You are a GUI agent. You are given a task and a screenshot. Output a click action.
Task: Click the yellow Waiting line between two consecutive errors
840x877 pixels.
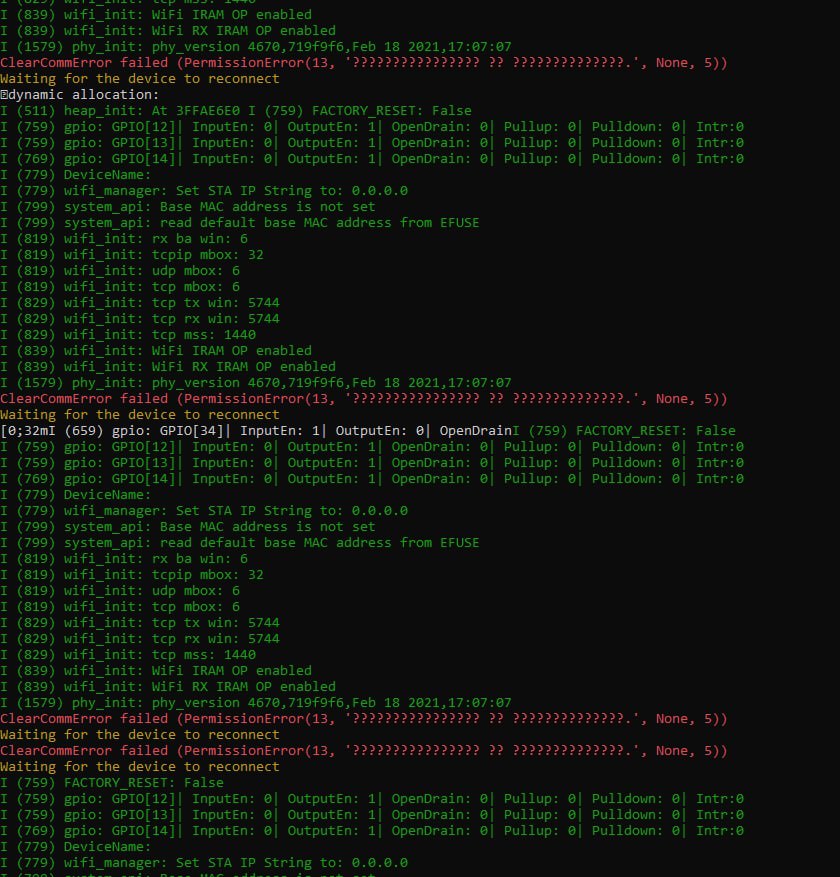(x=140, y=735)
